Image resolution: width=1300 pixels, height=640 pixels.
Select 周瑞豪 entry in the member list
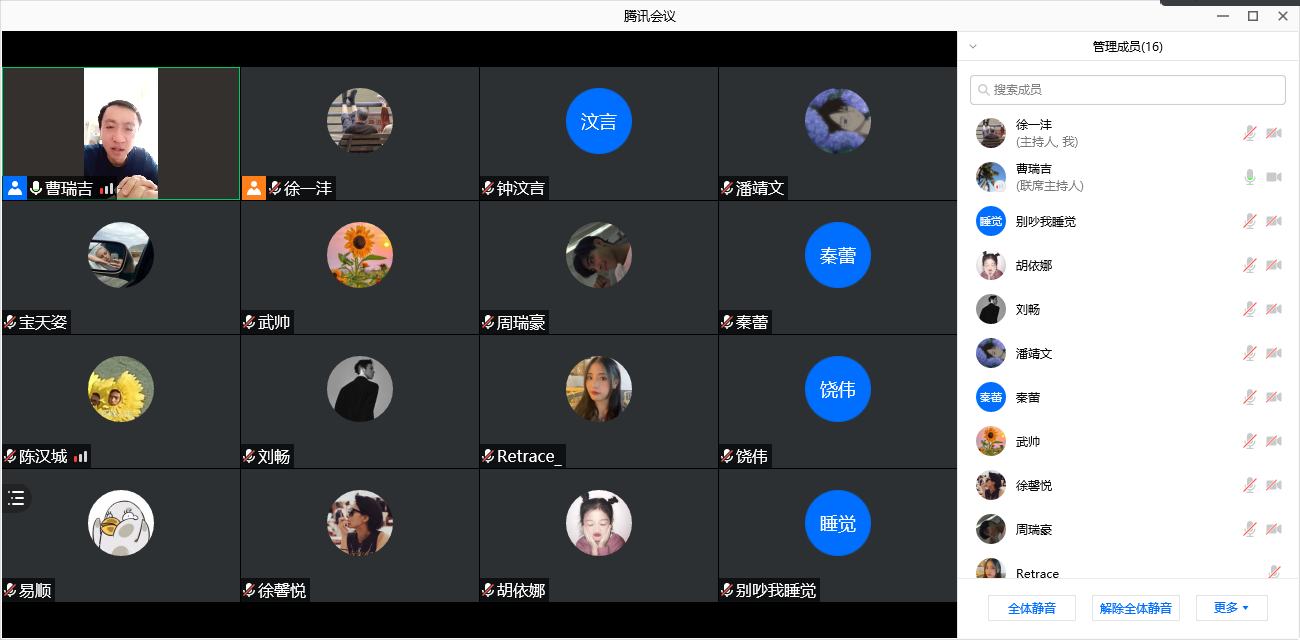[x=1128, y=529]
